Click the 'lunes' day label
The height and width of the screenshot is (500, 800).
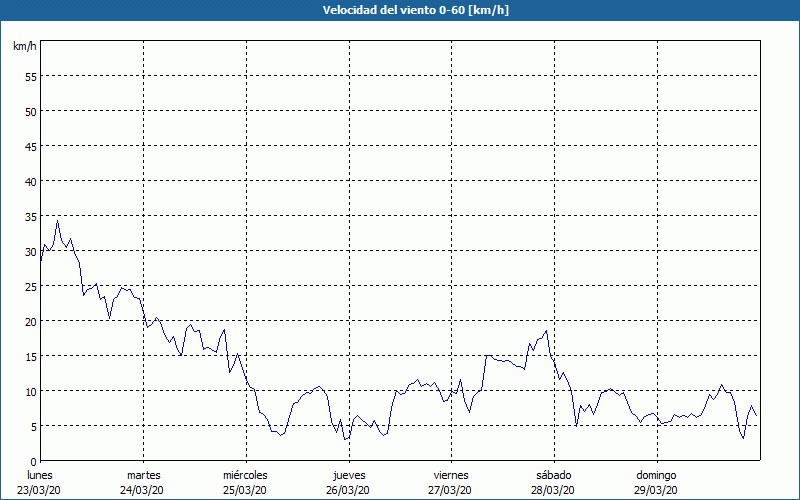40,475
